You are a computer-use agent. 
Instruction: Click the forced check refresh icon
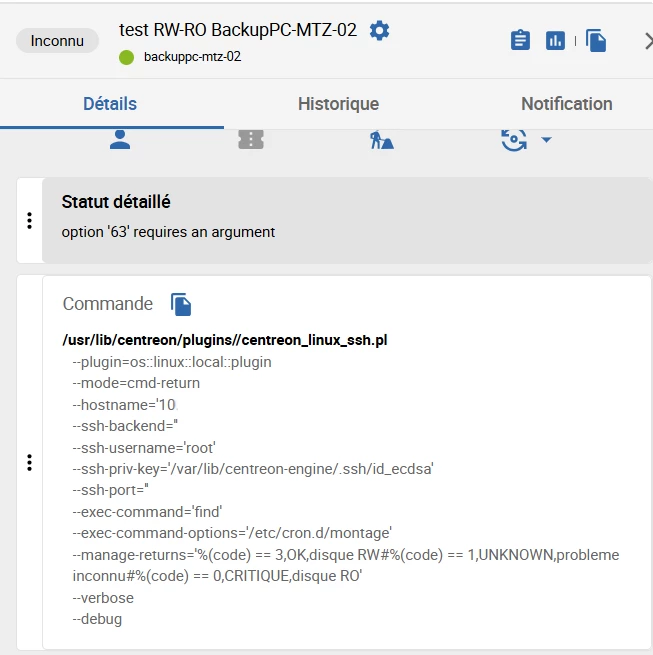pos(514,139)
